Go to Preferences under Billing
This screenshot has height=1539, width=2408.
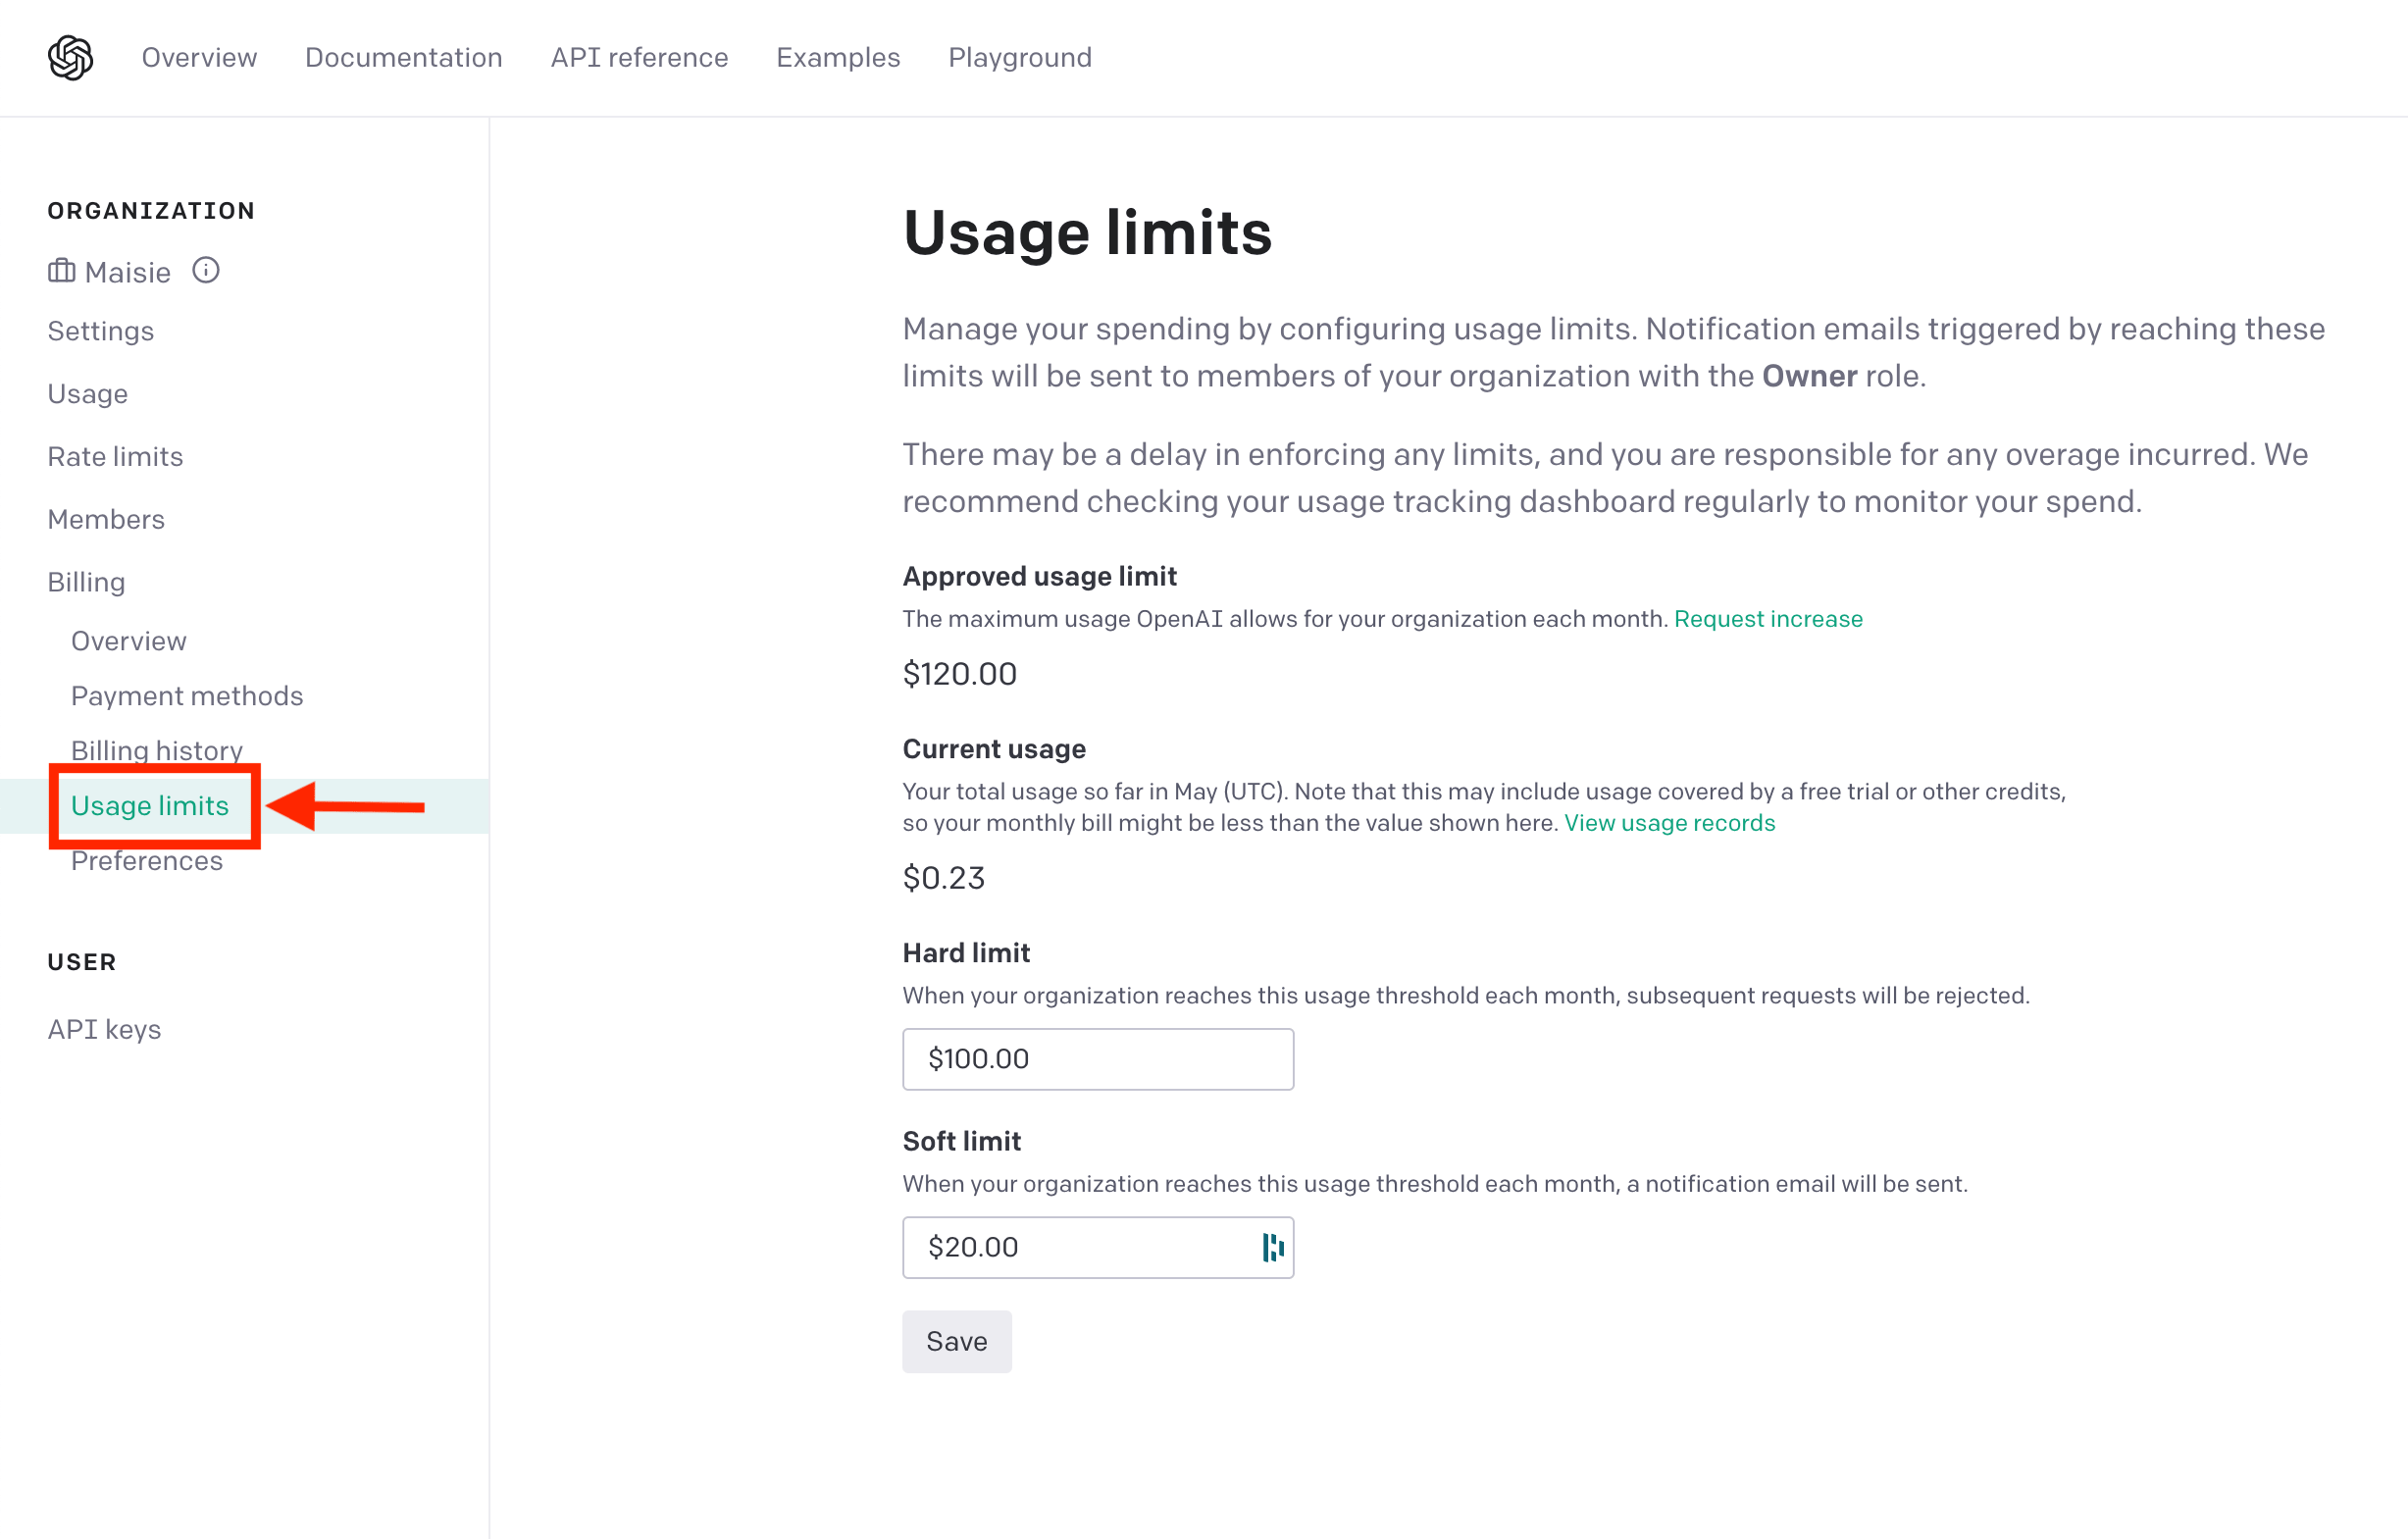tap(147, 860)
